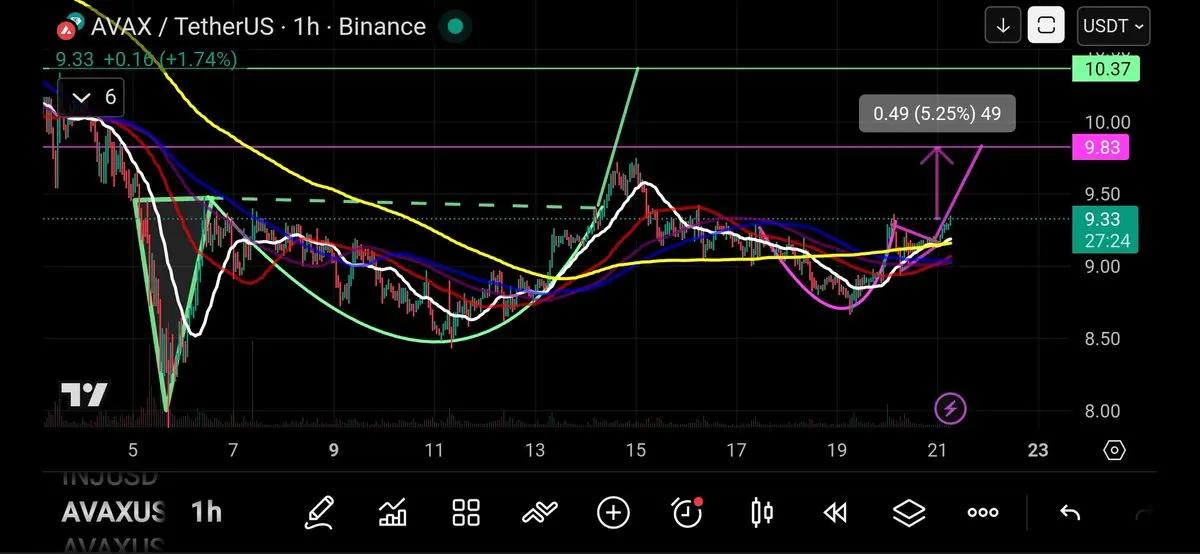The height and width of the screenshot is (554, 1200).
Task: Select the candlestick chart type icon
Action: [761, 513]
